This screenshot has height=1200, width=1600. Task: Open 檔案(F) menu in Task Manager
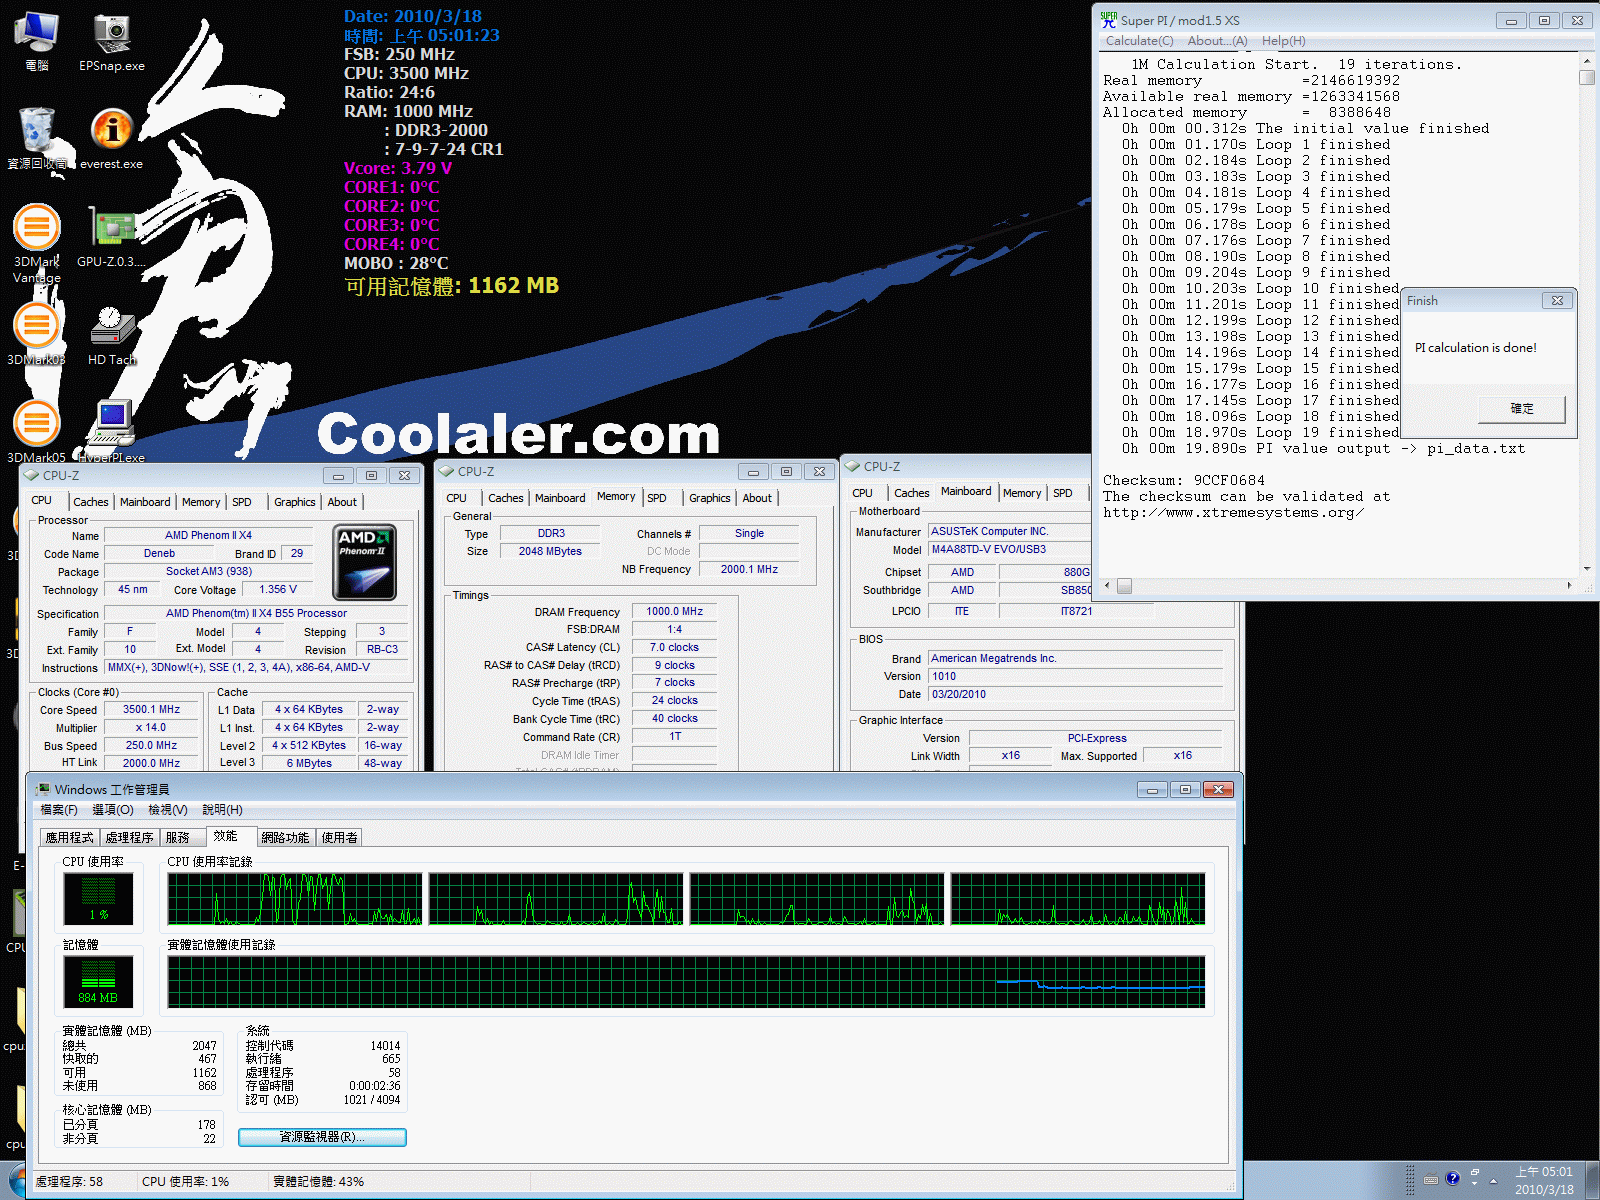[x=59, y=809]
